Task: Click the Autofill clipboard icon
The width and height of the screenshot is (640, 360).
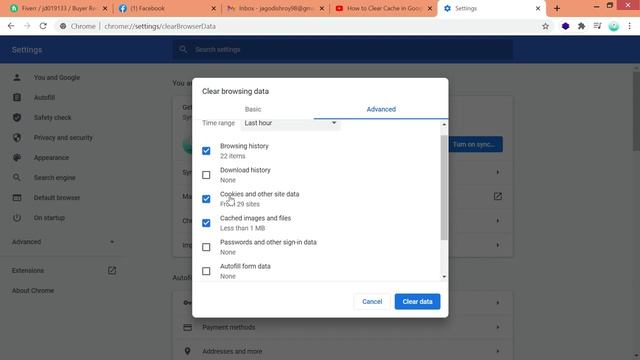Action: coord(17,97)
